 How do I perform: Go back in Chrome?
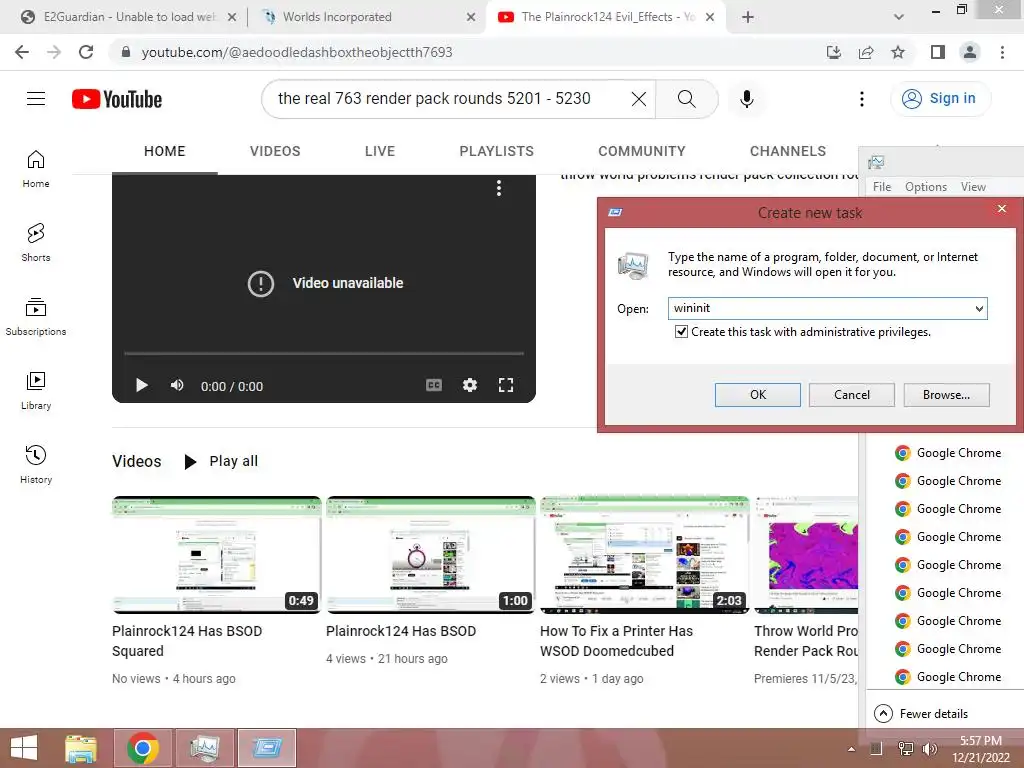(x=22, y=52)
